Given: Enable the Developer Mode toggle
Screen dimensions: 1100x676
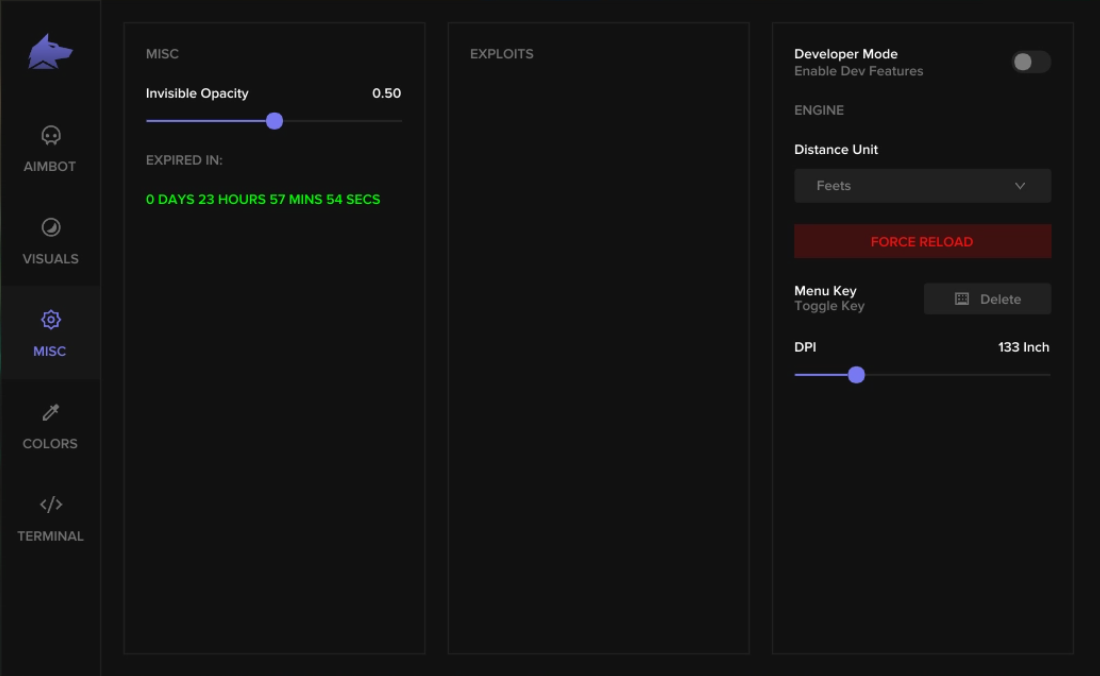Looking at the screenshot, I should coord(1031,62).
